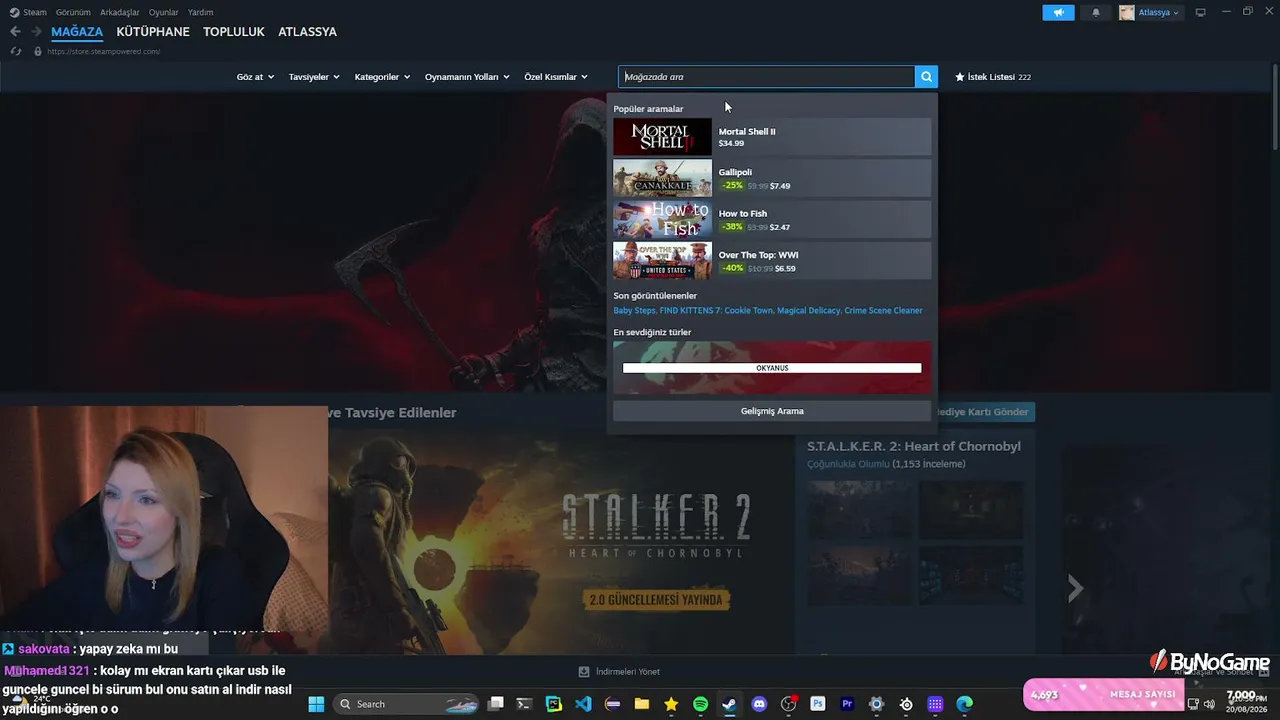Expand the Özel Kısımlar dropdown
The image size is (1280, 720).
(556, 77)
